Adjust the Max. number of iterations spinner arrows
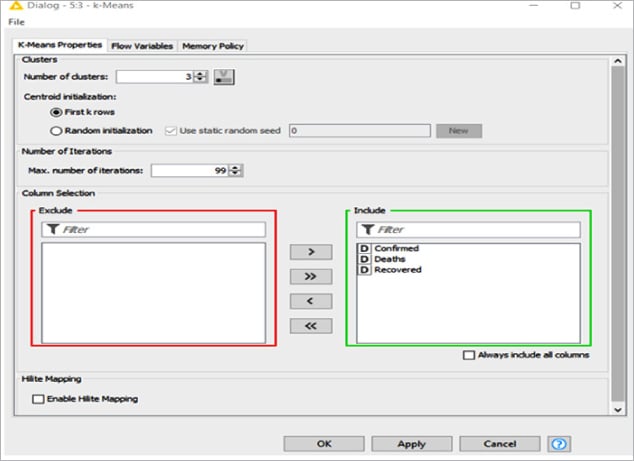Screen dimensions: 634x461 tap(235, 170)
